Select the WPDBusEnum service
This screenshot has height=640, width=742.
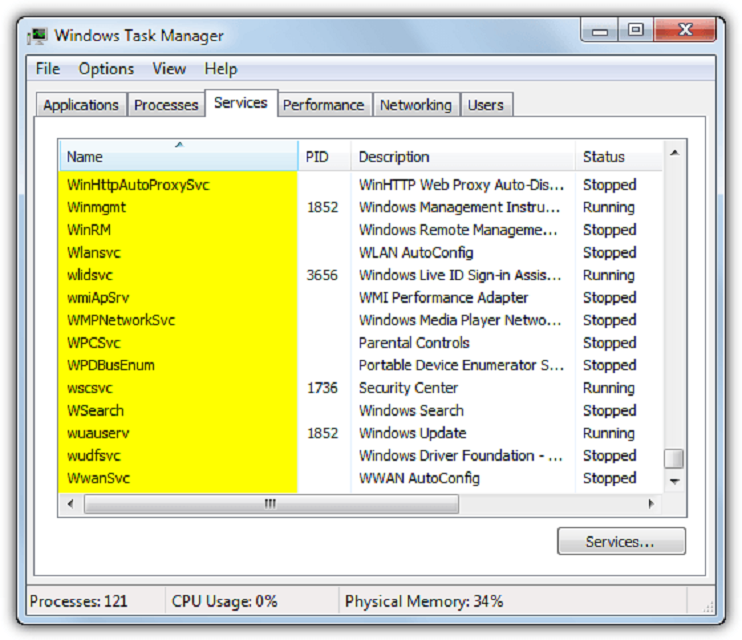point(360,365)
